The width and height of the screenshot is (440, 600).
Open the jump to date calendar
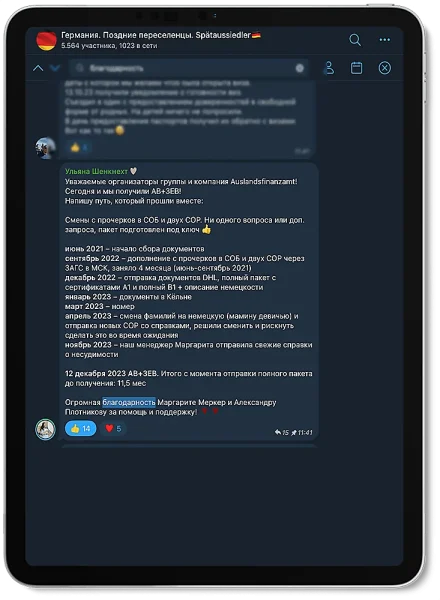[356, 68]
